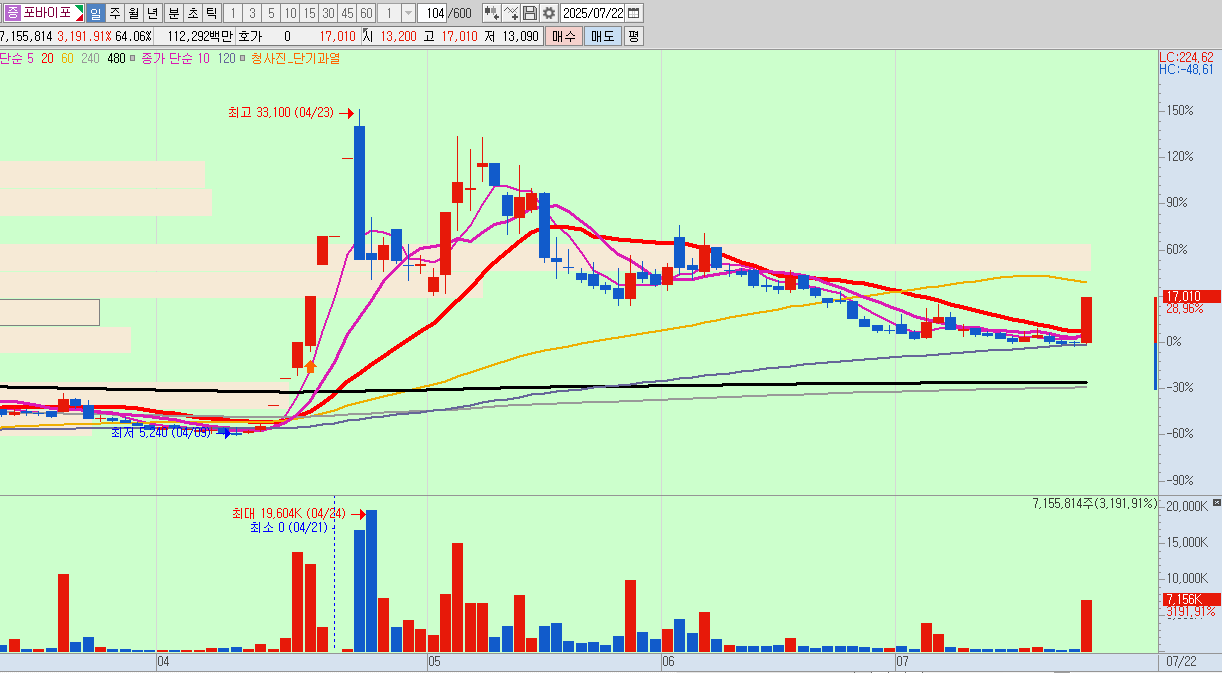Choose the 1 interval preset button
The width and height of the screenshot is (1222, 673).
[x=231, y=13]
